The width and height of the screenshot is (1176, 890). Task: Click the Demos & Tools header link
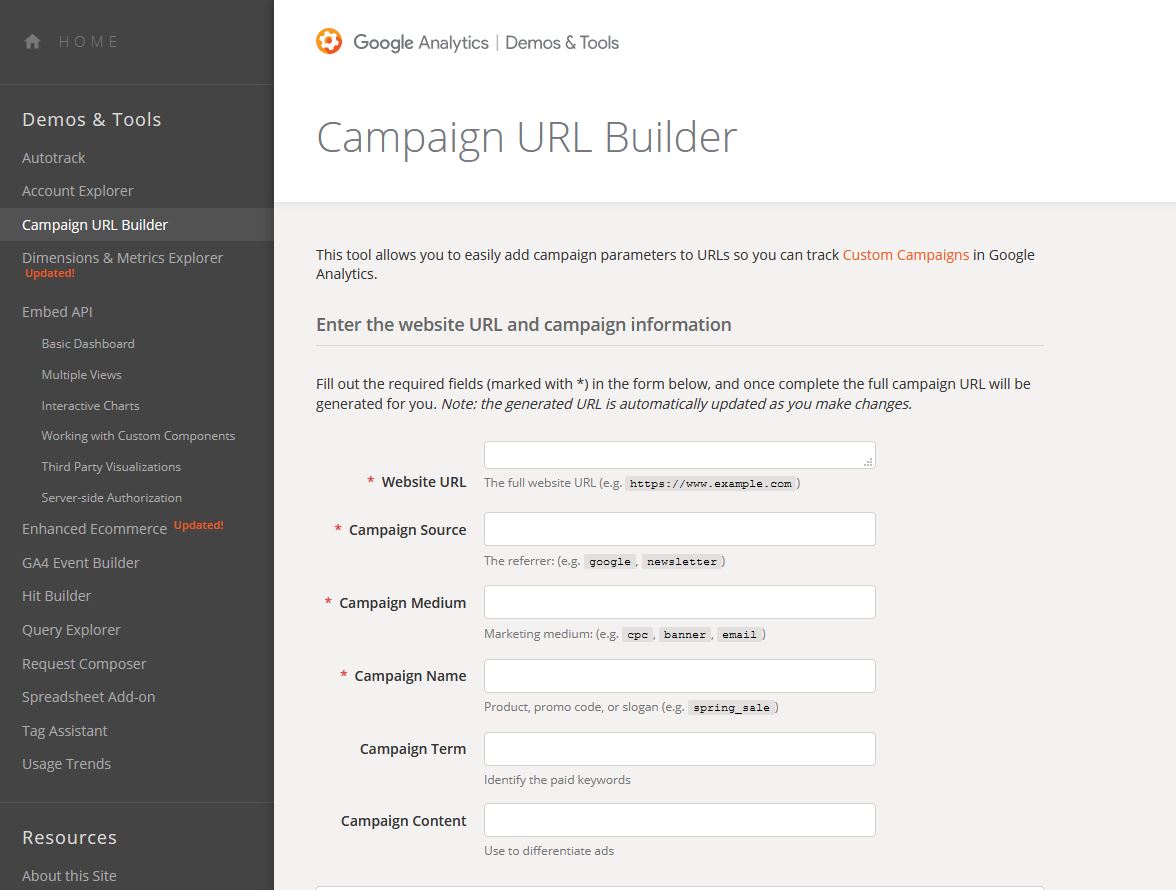[x=562, y=43]
